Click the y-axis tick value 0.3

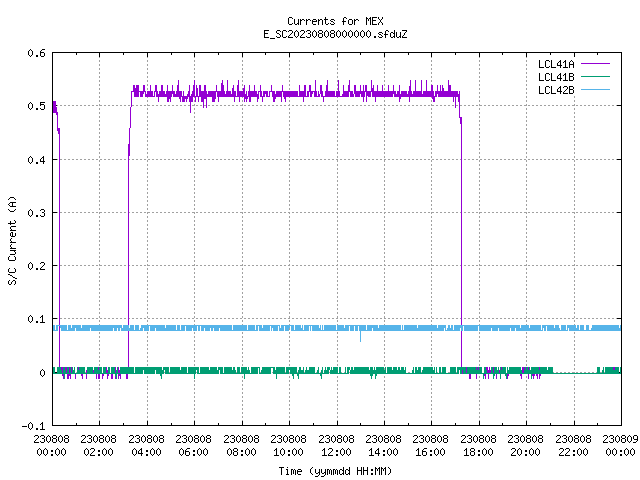(36, 213)
